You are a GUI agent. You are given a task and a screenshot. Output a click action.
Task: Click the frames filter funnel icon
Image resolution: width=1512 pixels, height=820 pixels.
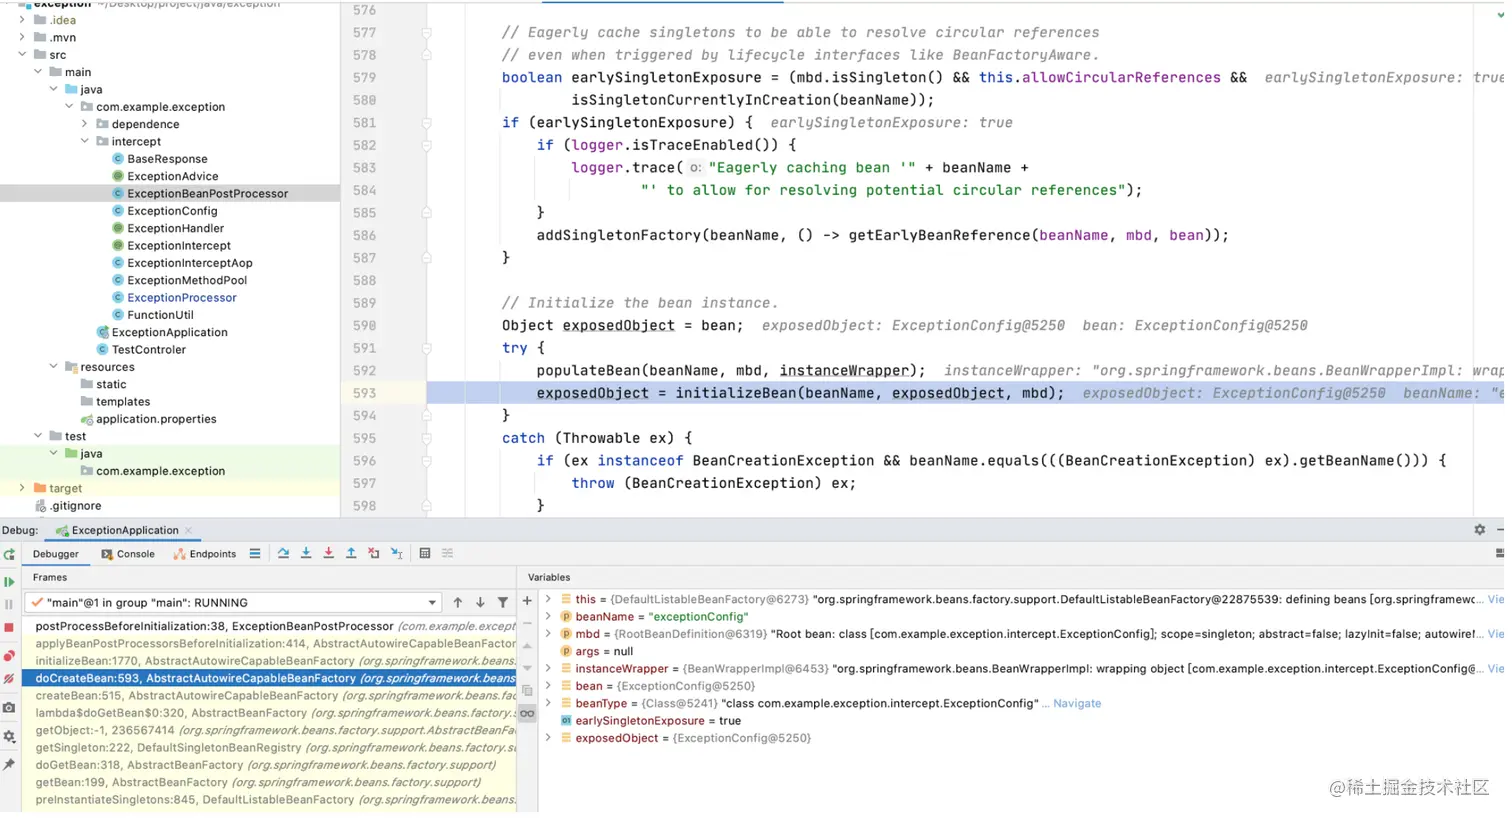point(503,603)
